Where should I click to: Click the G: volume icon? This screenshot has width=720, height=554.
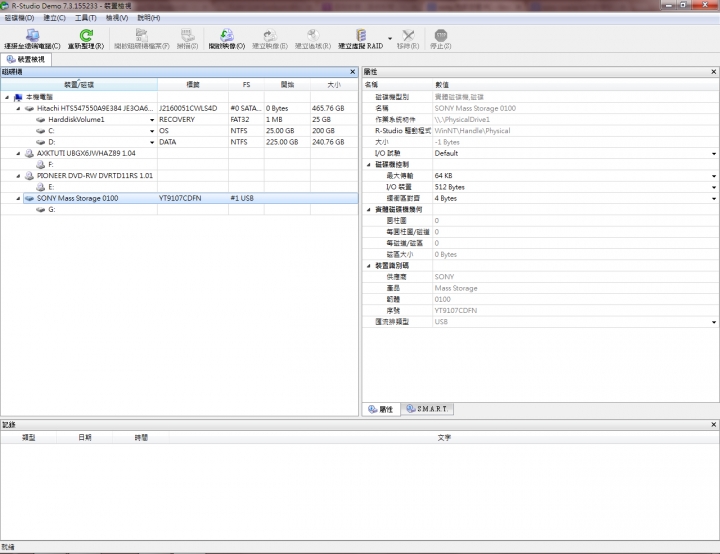(40, 209)
